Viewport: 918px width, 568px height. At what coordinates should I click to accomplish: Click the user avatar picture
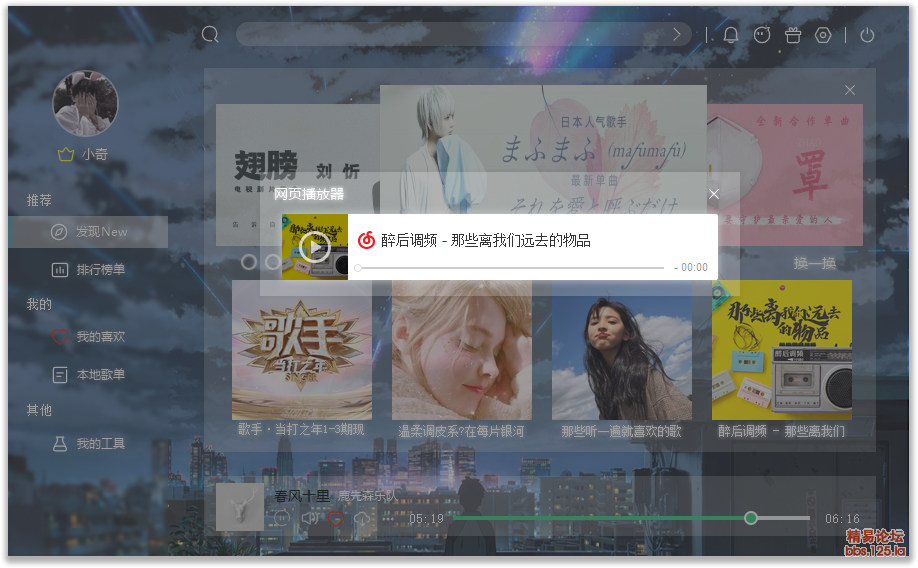point(85,103)
